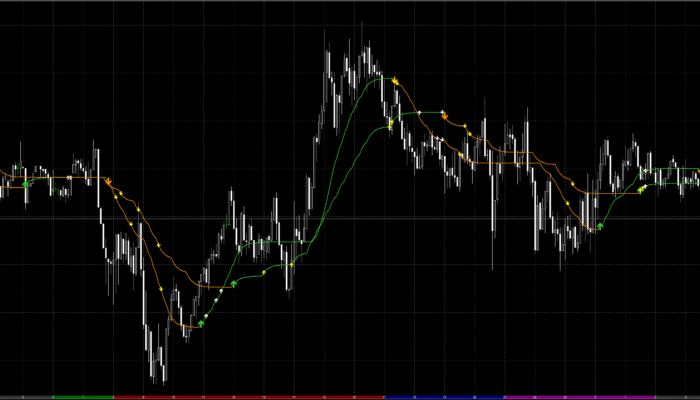The image size is (700, 400).
Task: Click the green up arrow at lowest trough
Action: 201,323
